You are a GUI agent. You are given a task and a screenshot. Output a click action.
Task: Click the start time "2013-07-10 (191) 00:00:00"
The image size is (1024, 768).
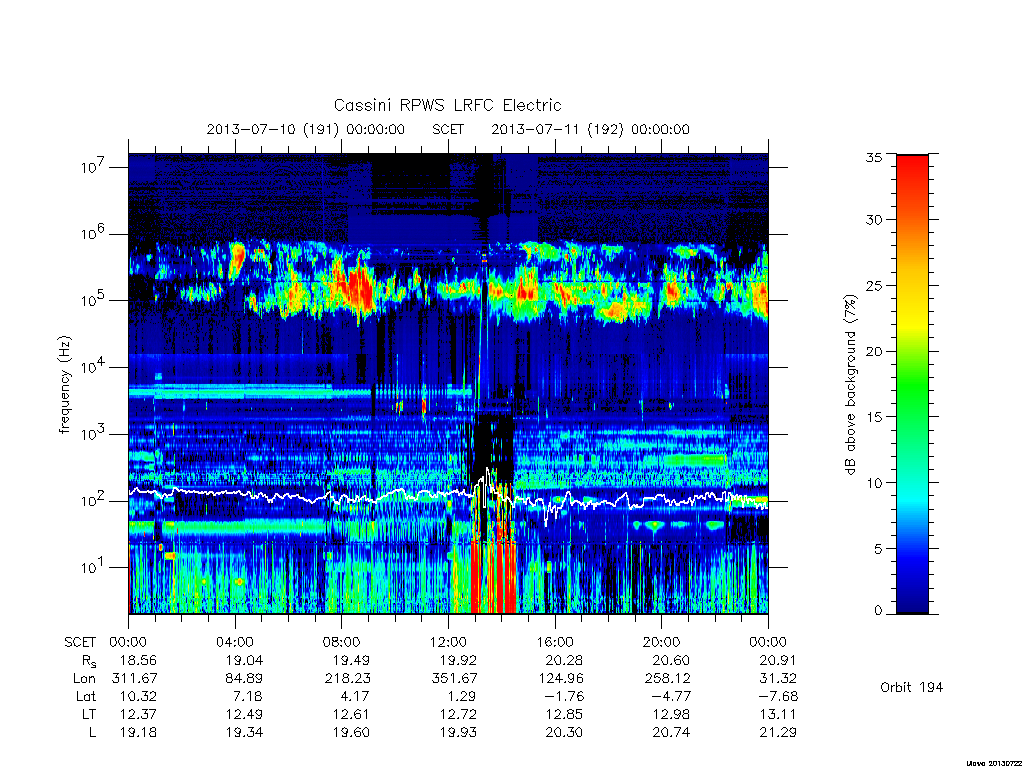click(x=306, y=129)
